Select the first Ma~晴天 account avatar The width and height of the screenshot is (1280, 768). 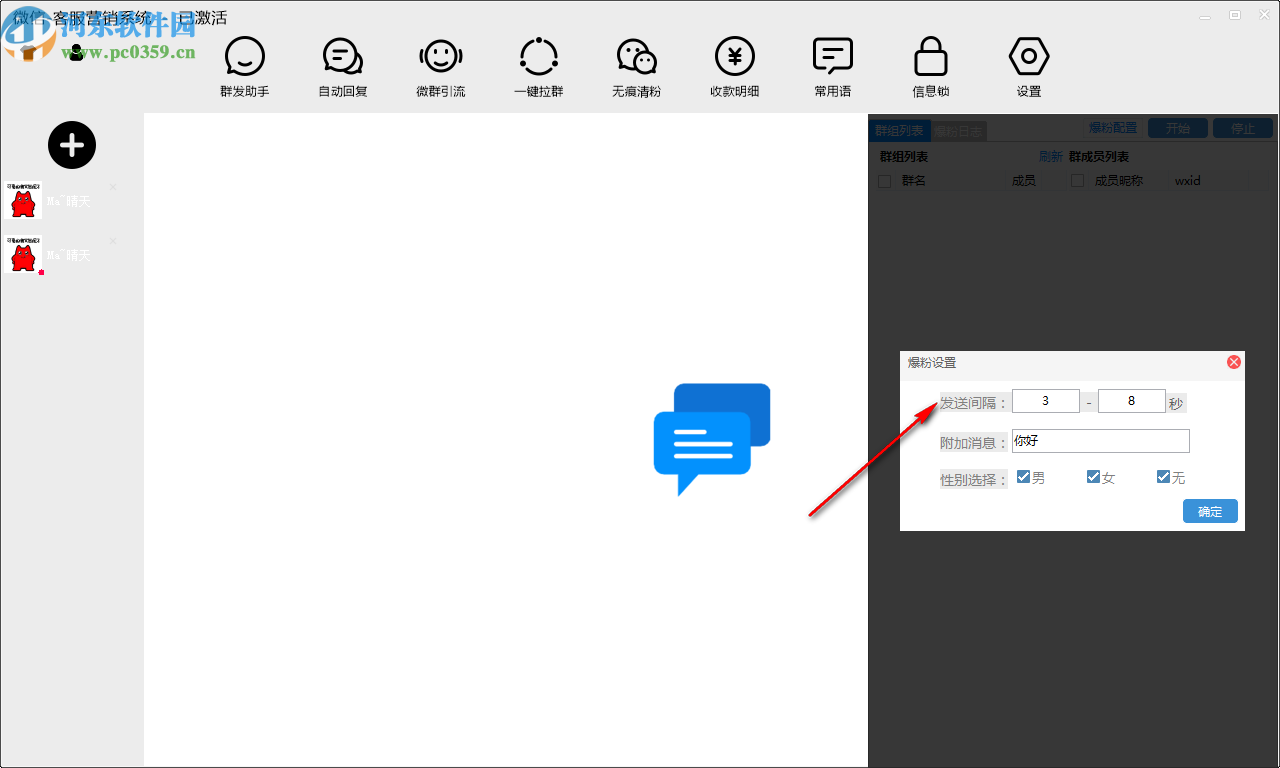(23, 201)
